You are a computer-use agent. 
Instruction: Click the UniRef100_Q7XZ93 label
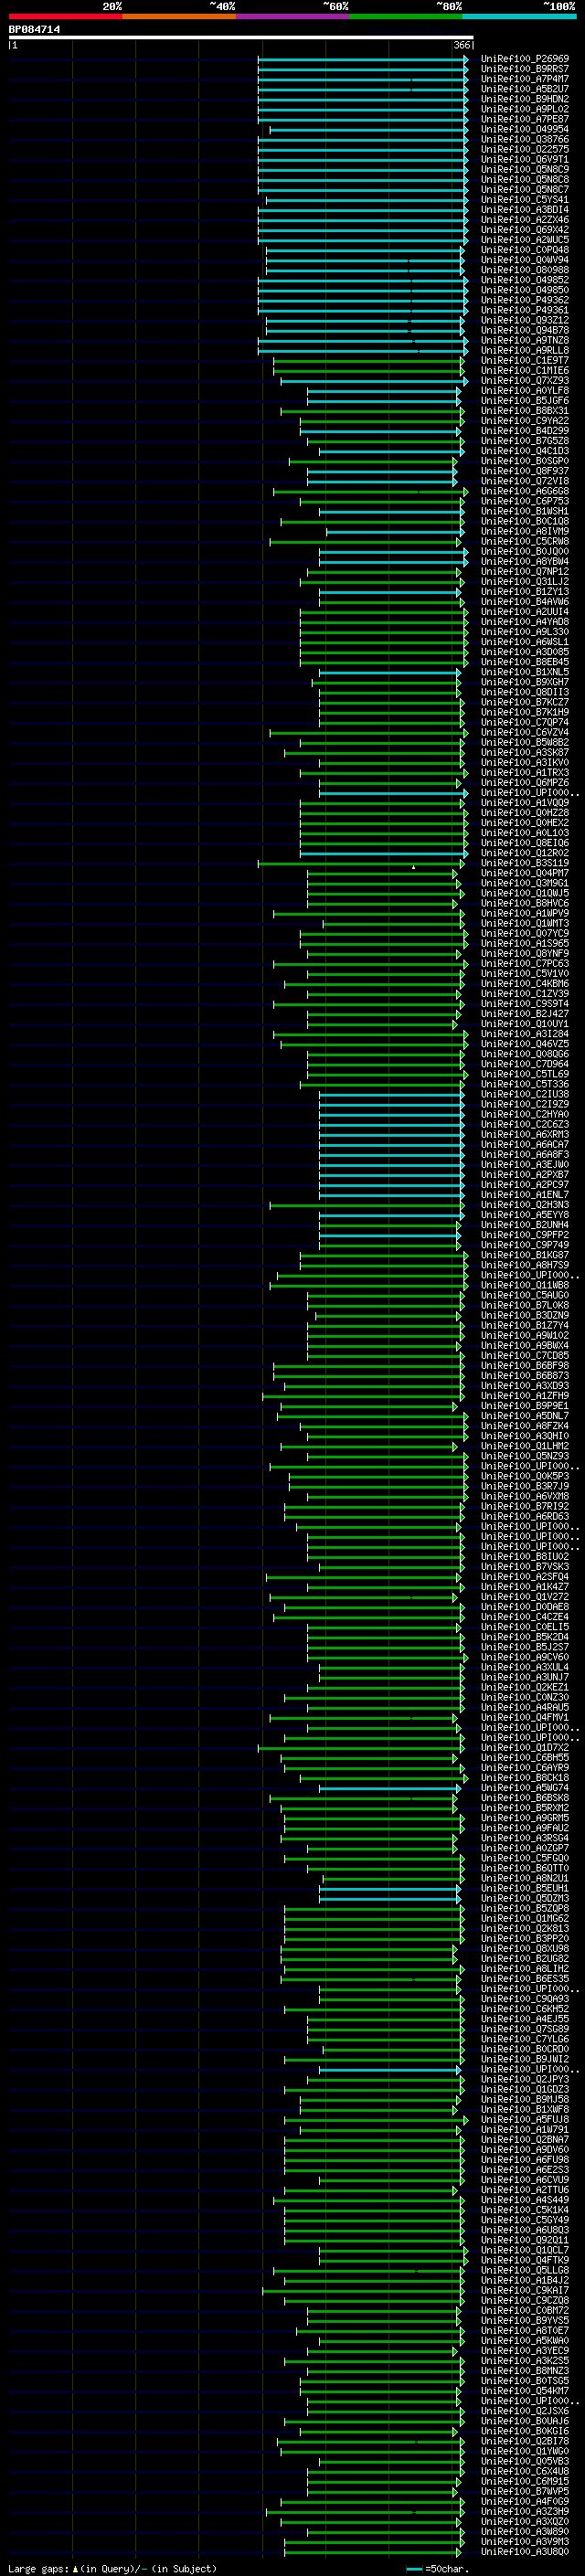[525, 381]
